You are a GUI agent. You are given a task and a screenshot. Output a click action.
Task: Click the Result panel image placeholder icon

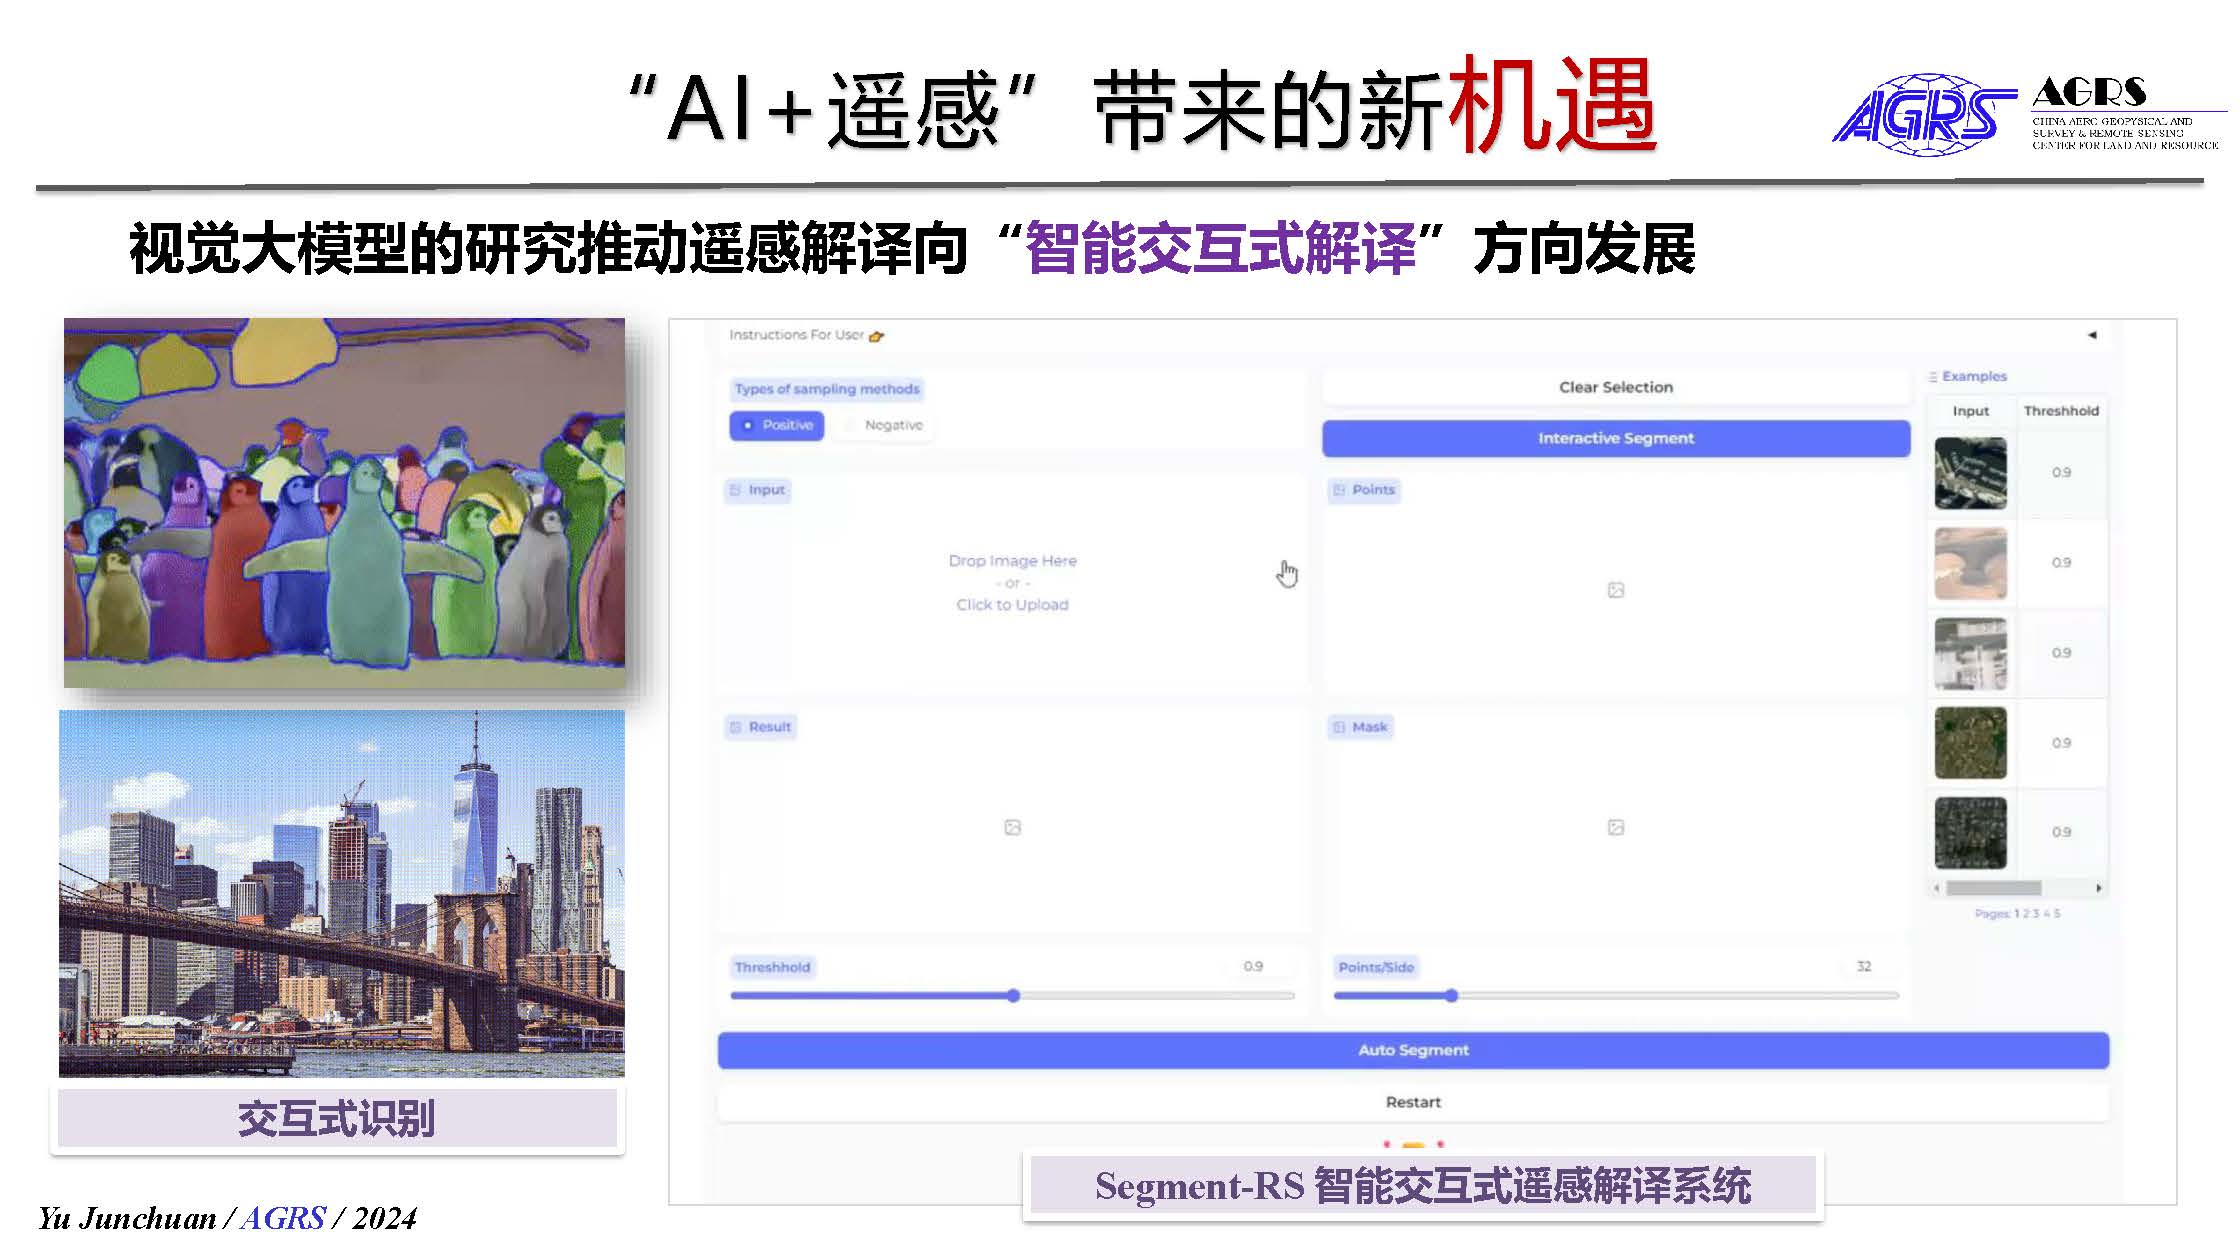tap(1012, 827)
